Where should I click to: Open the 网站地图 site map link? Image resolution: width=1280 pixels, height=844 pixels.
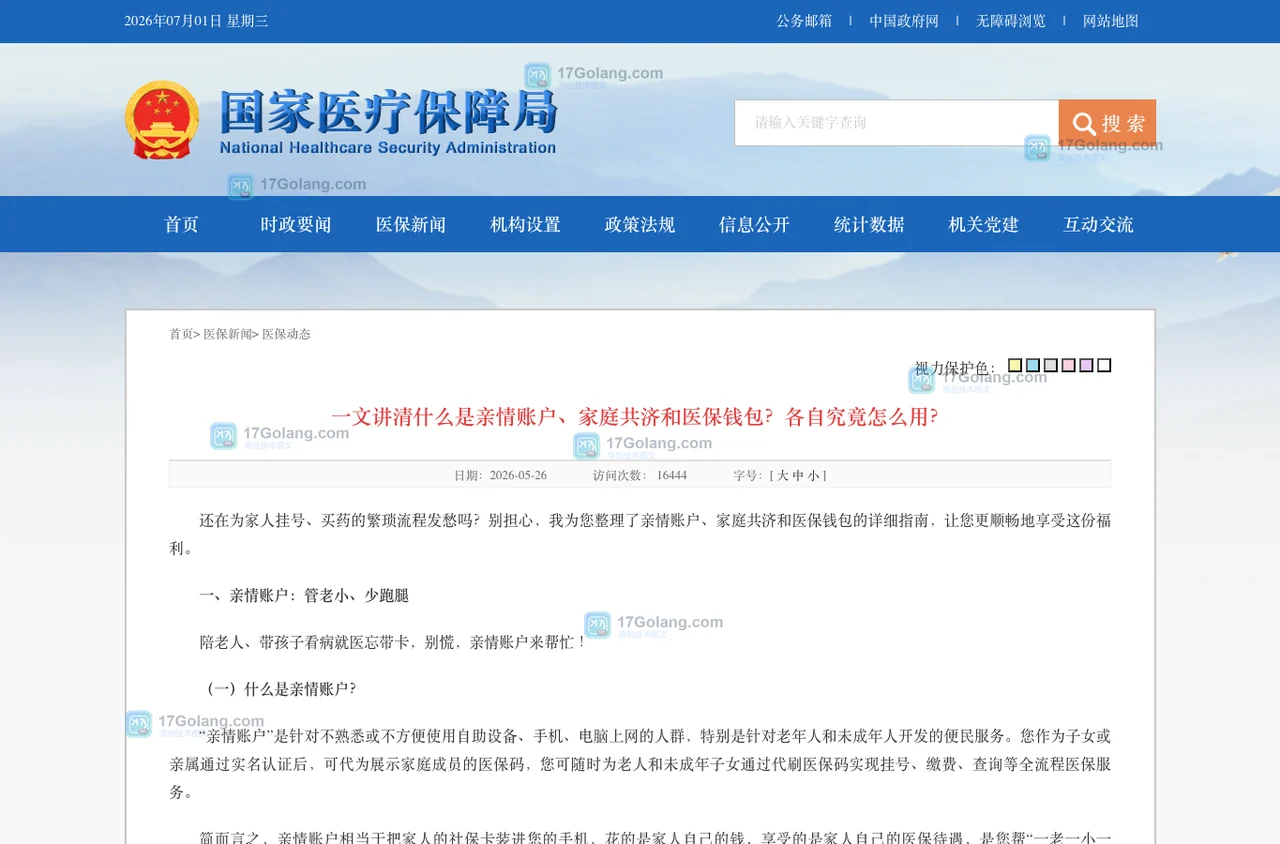1111,21
